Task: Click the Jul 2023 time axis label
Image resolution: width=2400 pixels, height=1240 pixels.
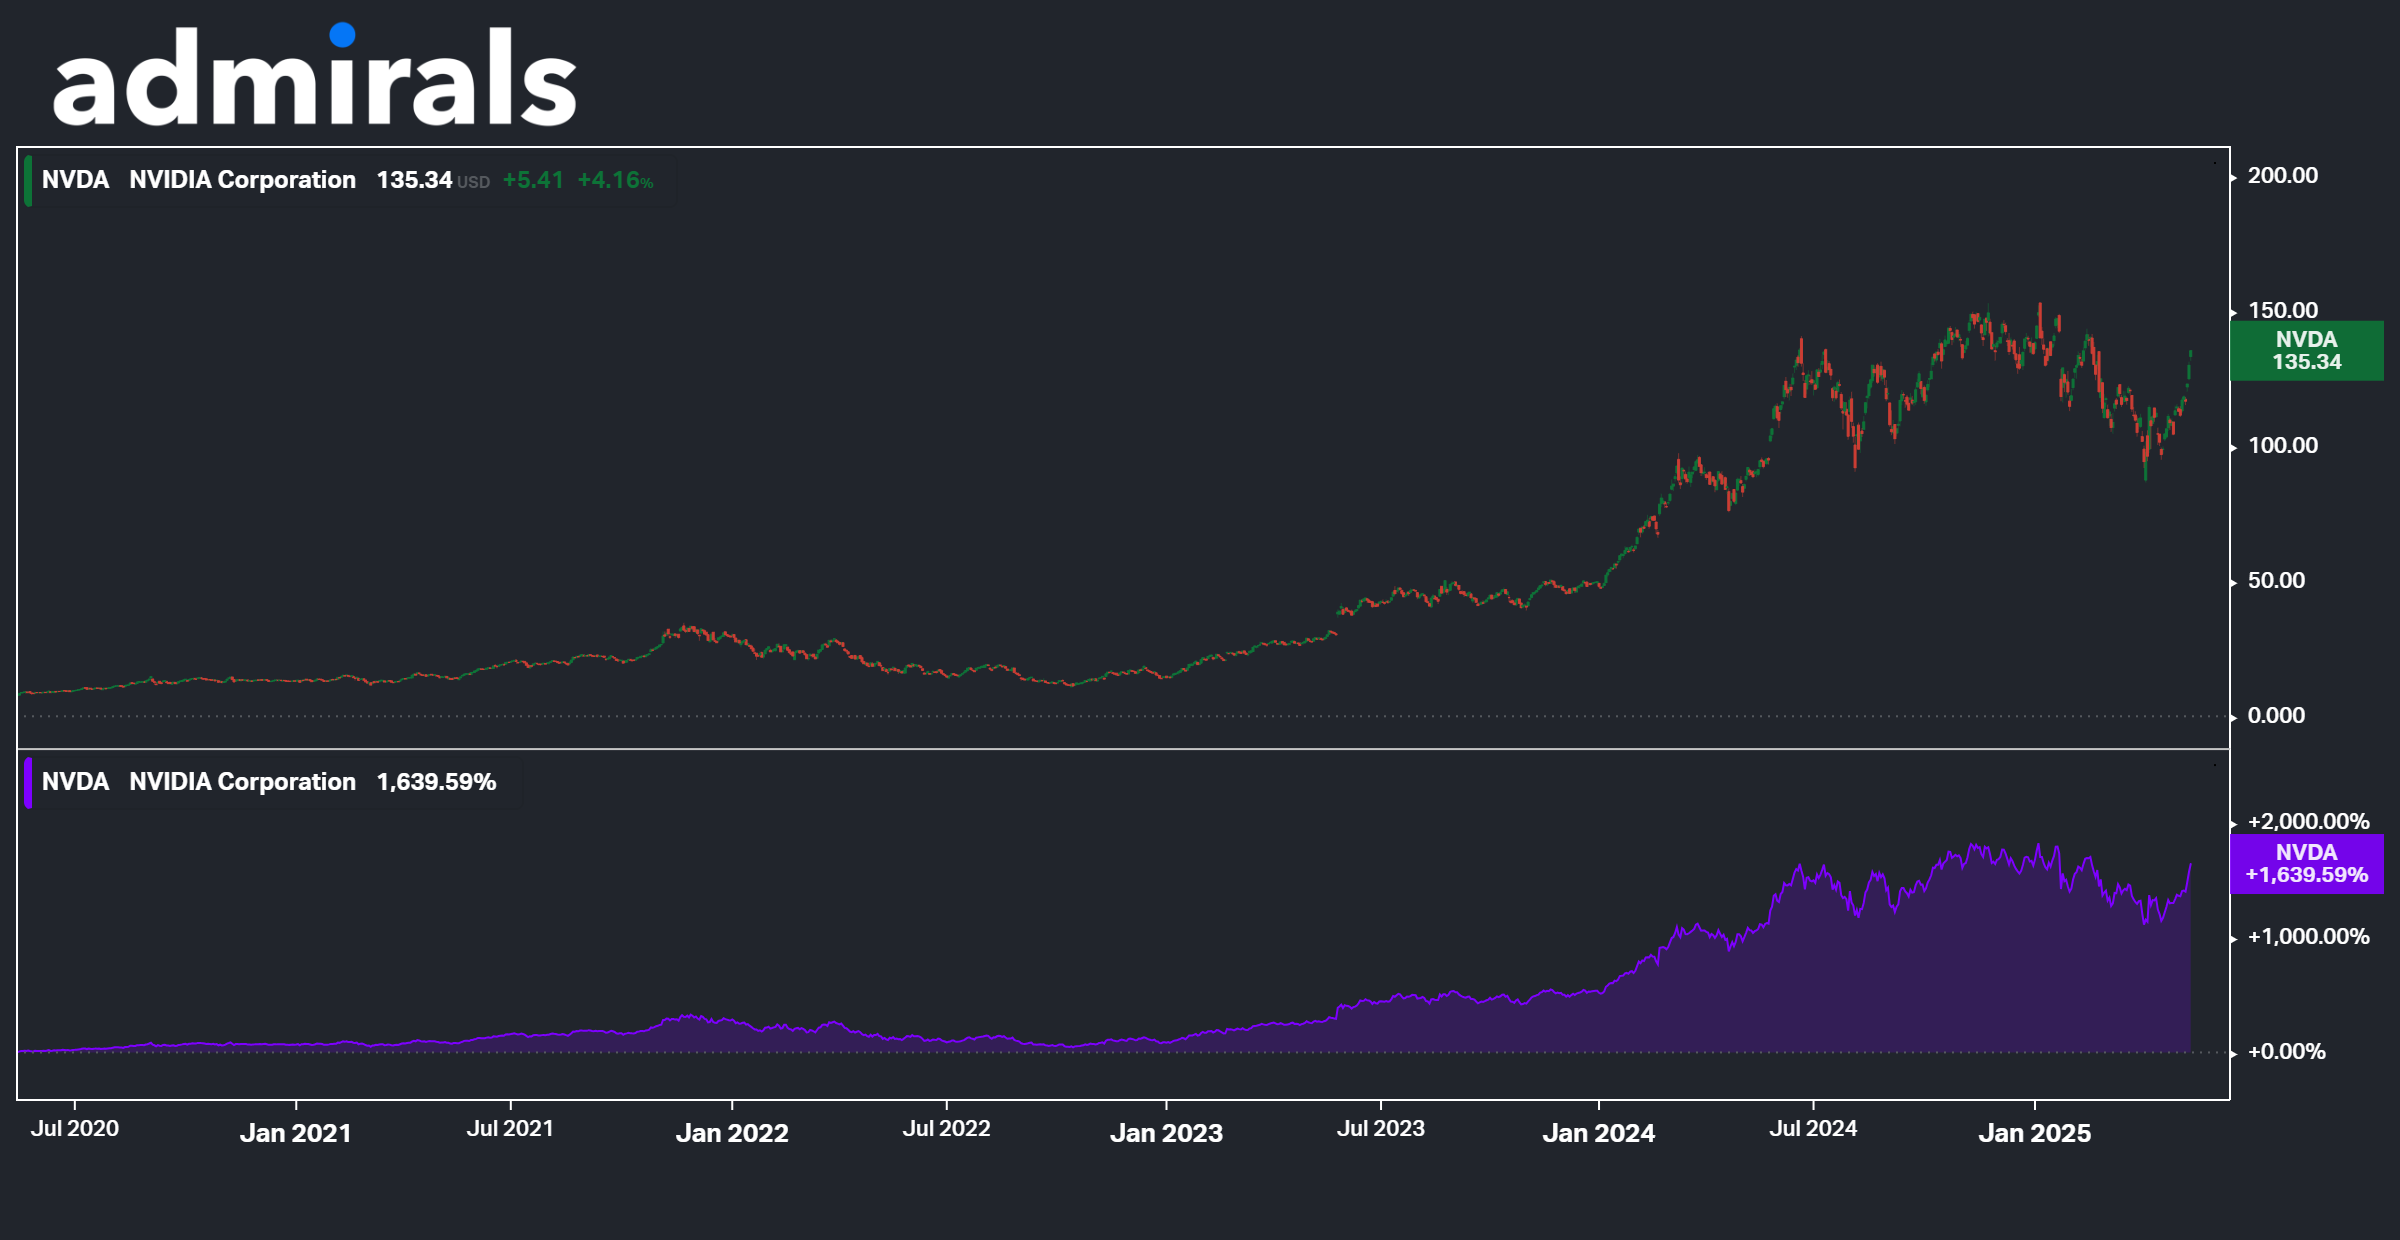Action: [1381, 1129]
